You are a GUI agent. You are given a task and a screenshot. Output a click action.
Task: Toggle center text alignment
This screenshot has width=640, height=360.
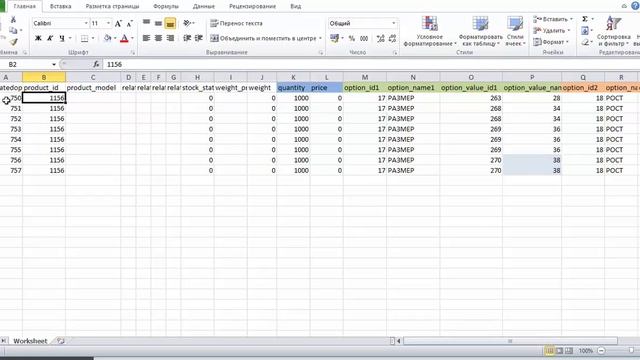tap(158, 38)
